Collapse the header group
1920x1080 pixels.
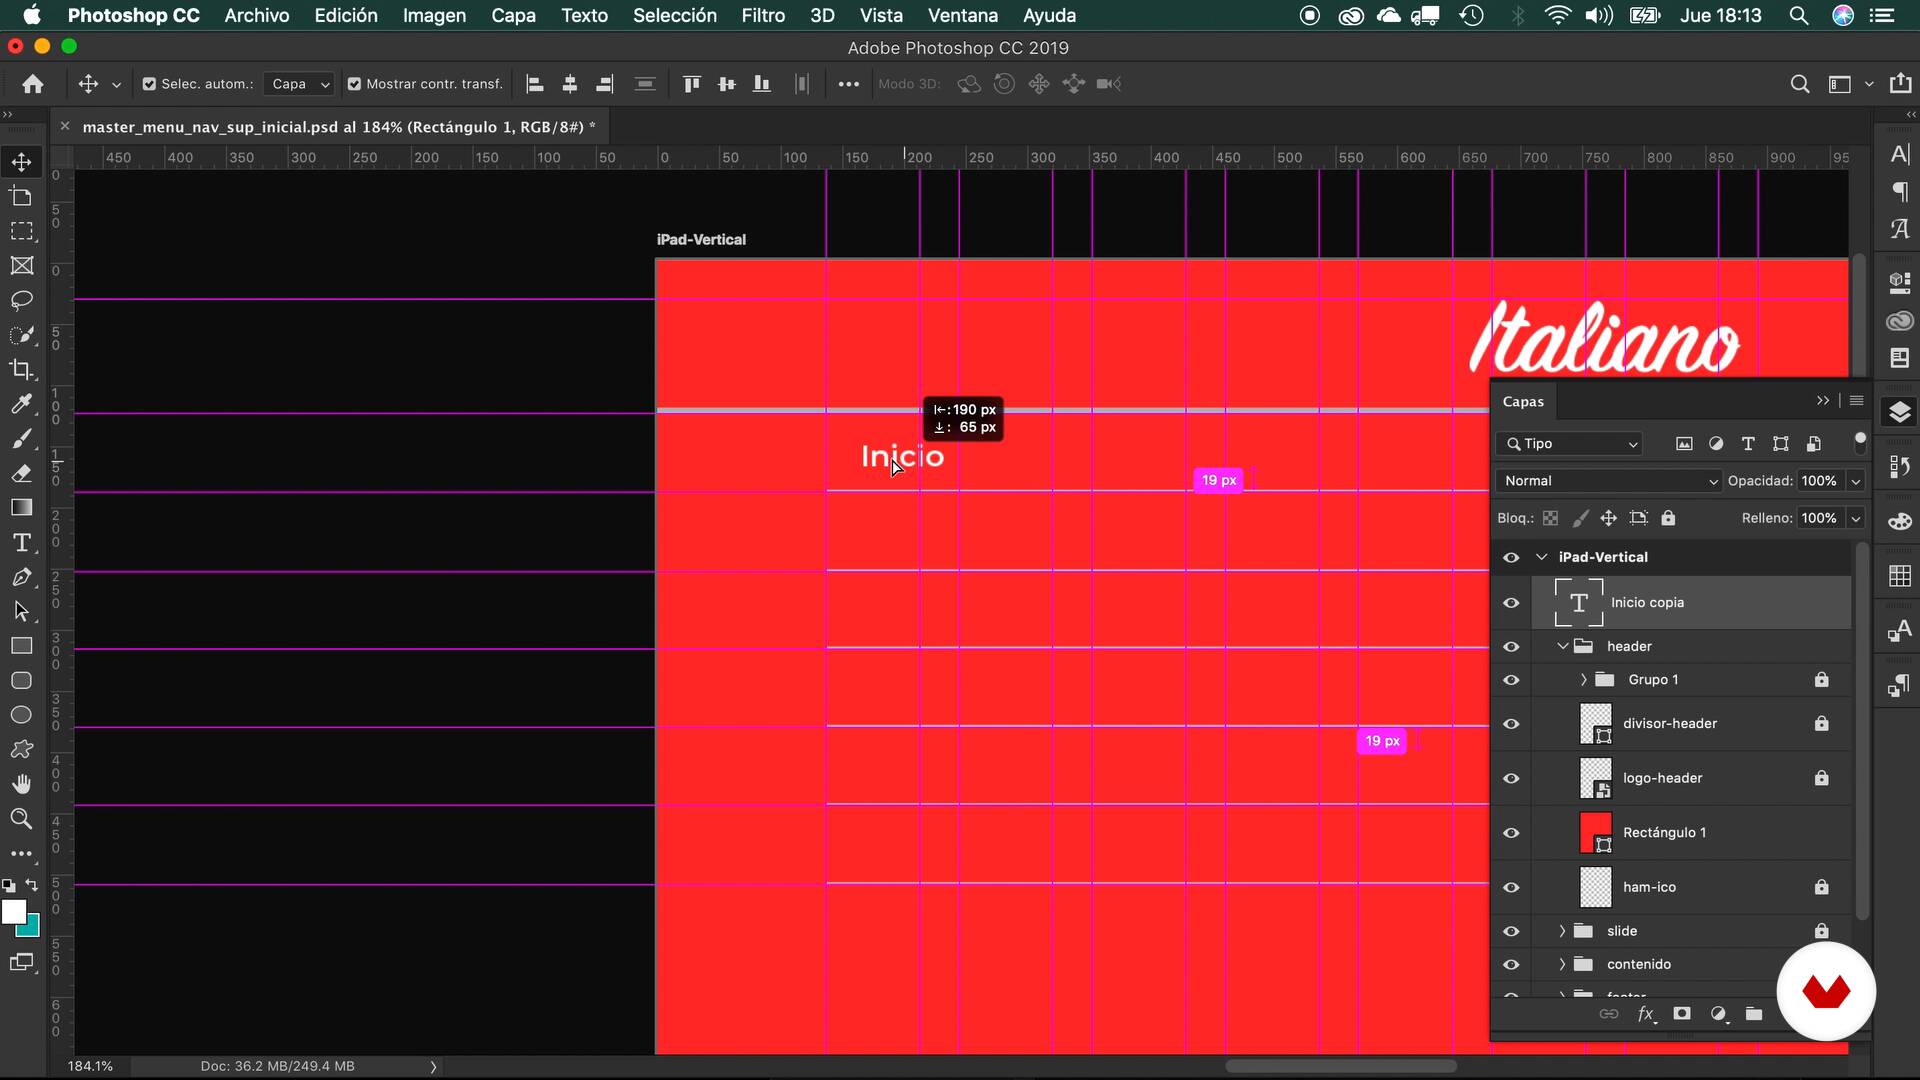pyautogui.click(x=1562, y=647)
